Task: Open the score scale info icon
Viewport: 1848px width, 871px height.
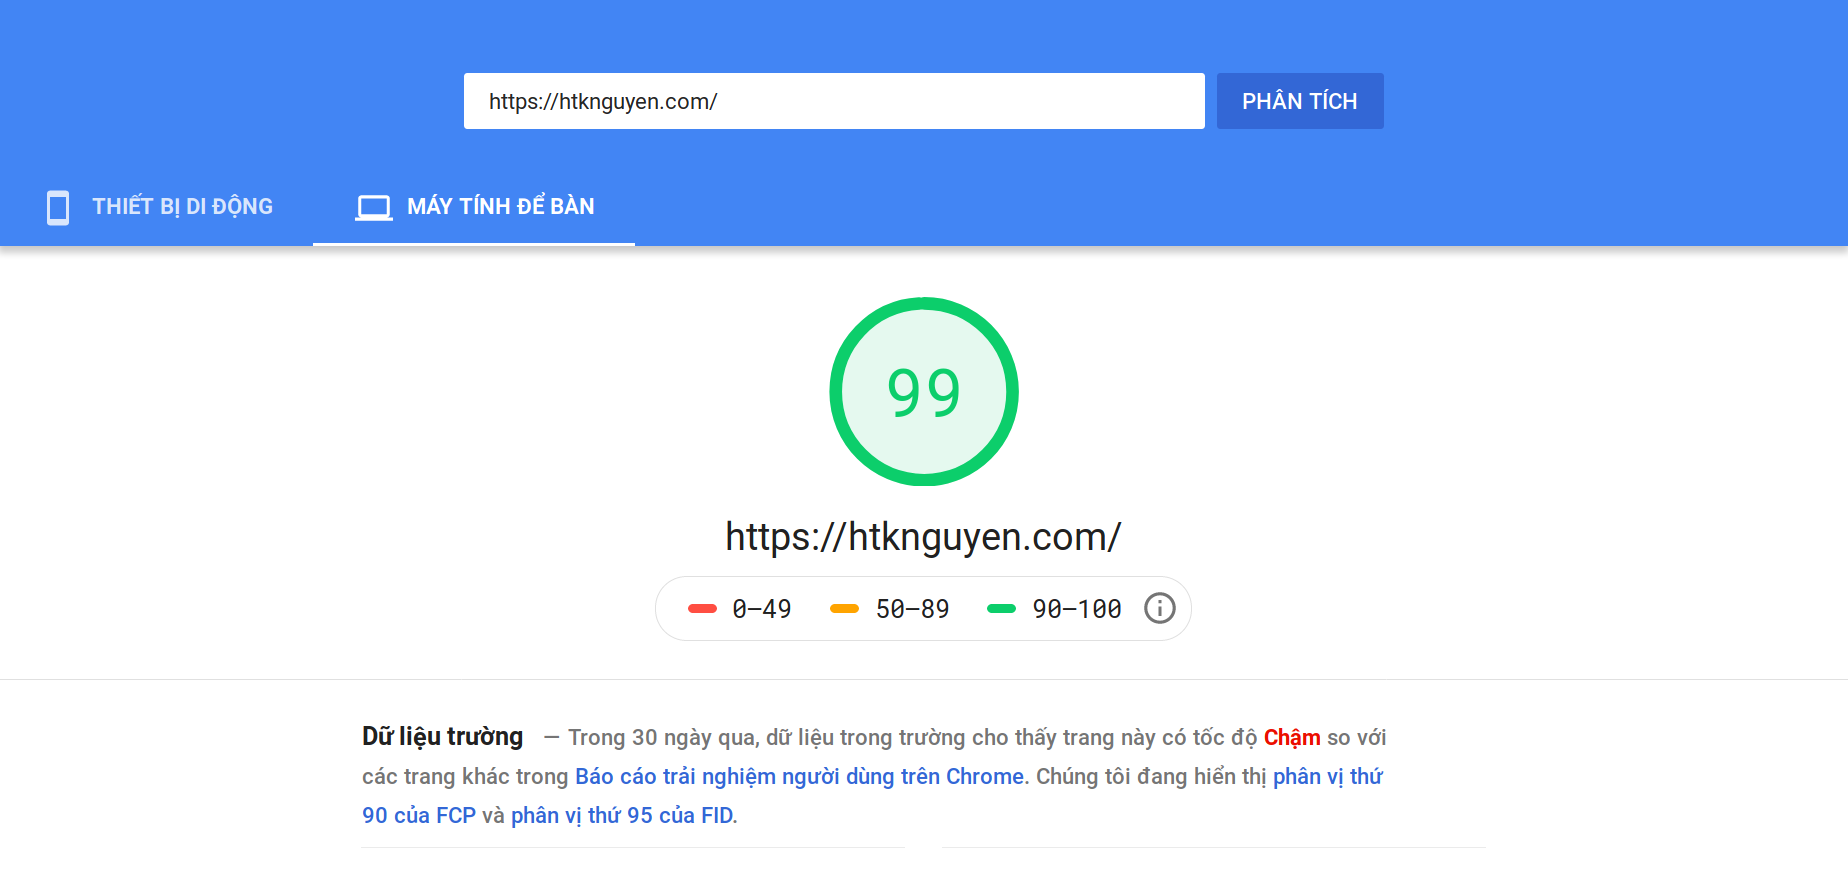Action: [1160, 608]
